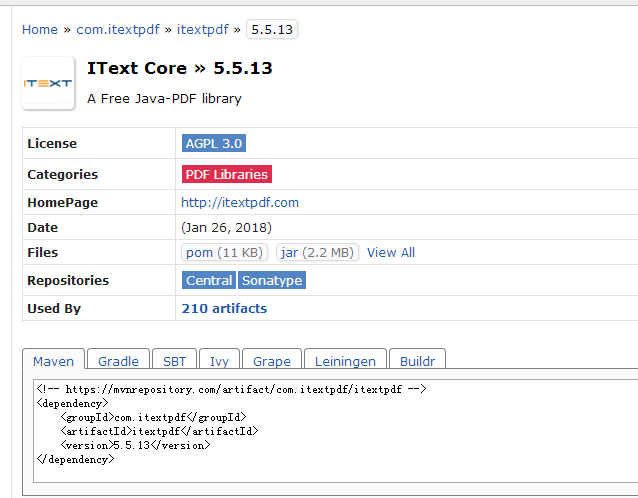Image resolution: width=638 pixels, height=498 pixels.
Task: Click the 5.5.13 version breadcrumb badge
Action: pos(272,30)
